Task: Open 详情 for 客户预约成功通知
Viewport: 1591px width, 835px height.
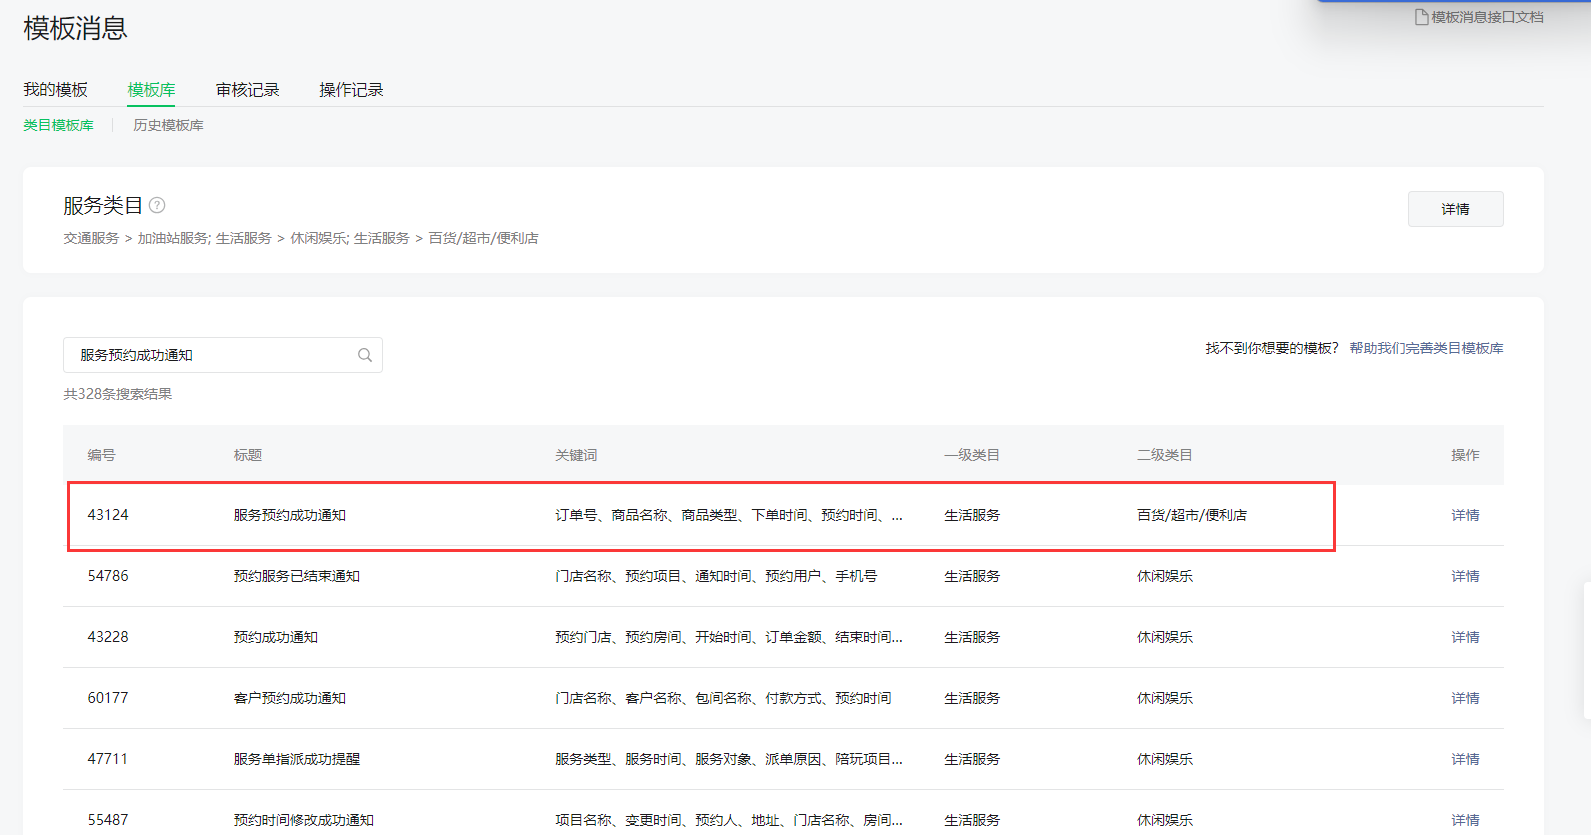Action: 1465,698
